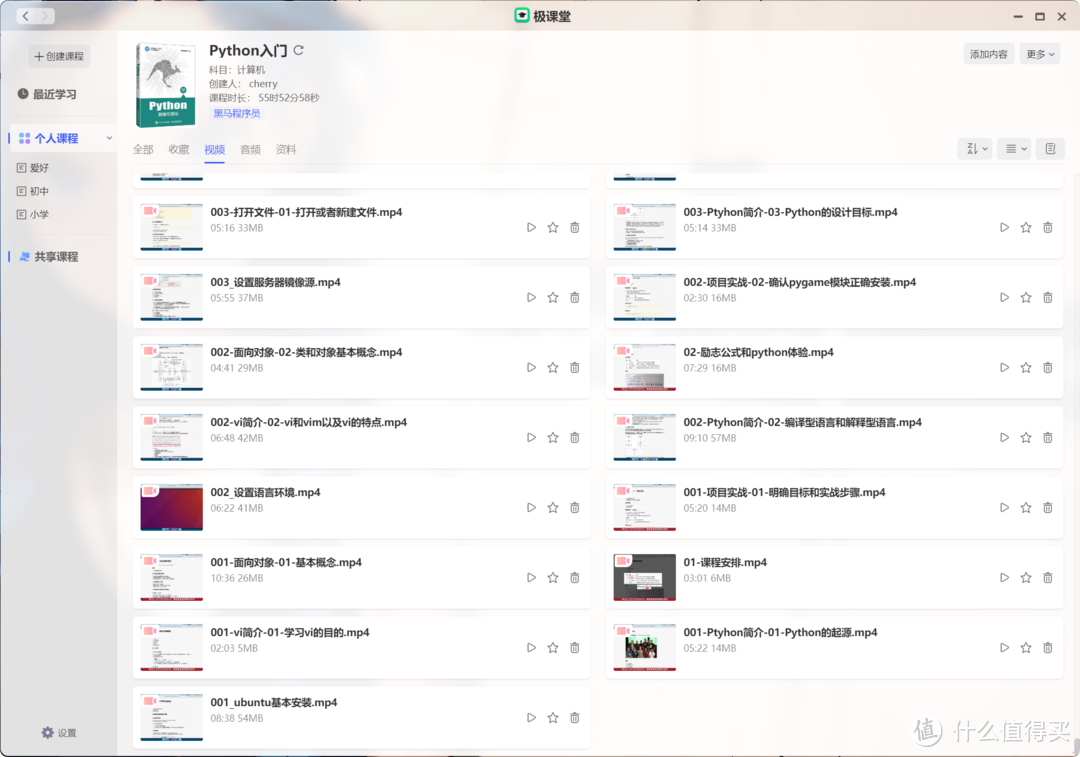Switch to the 音频 tab

250,148
